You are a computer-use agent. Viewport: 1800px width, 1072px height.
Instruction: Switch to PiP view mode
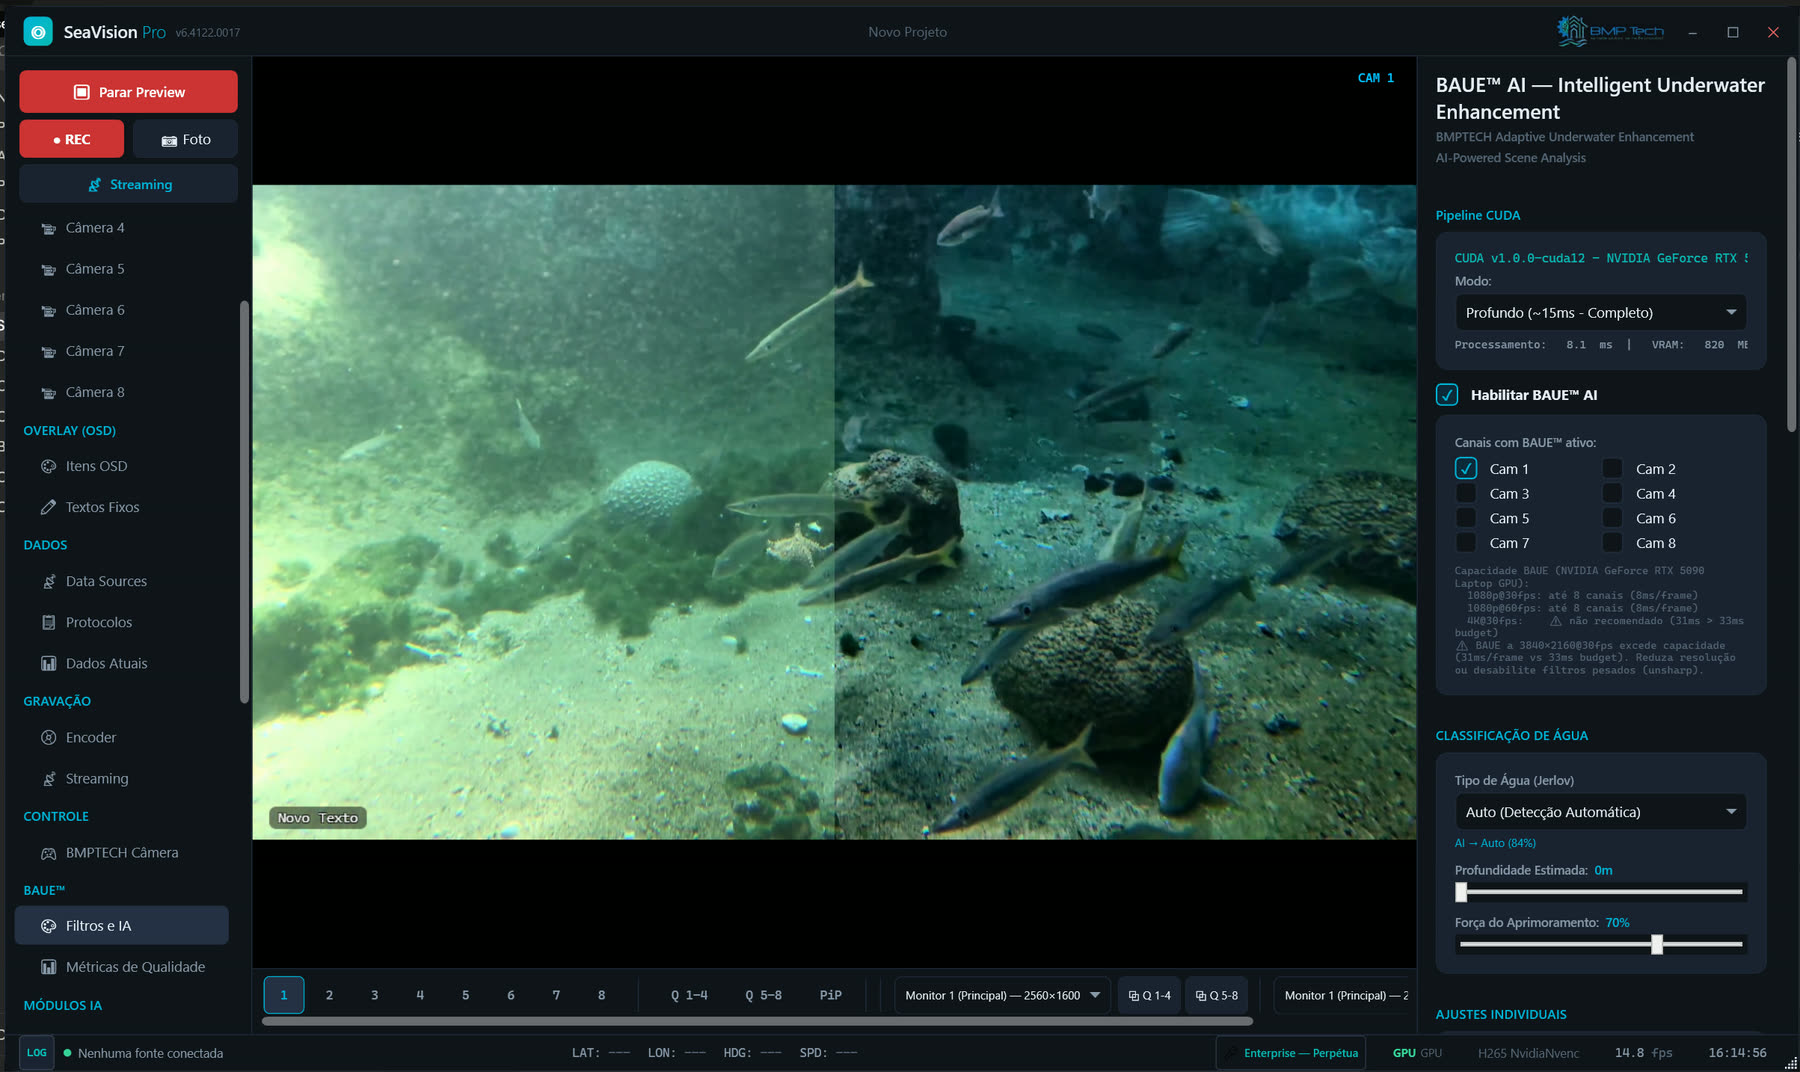831,995
